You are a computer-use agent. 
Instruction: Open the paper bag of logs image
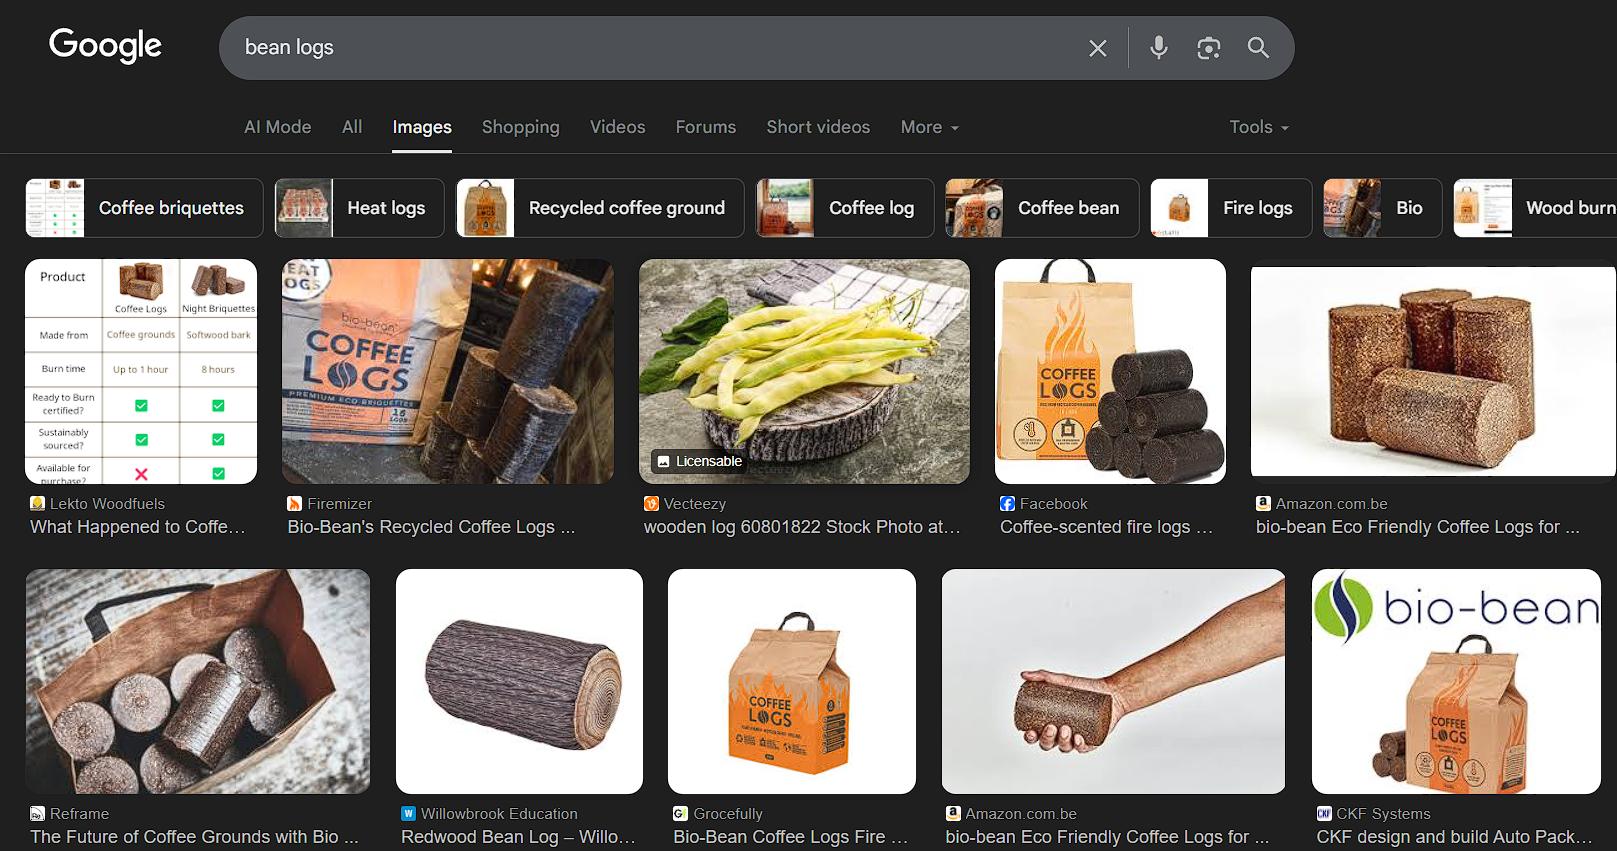tap(198, 682)
